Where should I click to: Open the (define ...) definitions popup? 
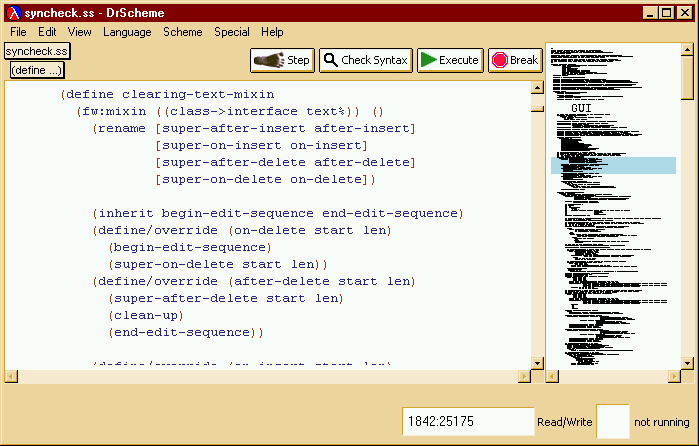37,70
